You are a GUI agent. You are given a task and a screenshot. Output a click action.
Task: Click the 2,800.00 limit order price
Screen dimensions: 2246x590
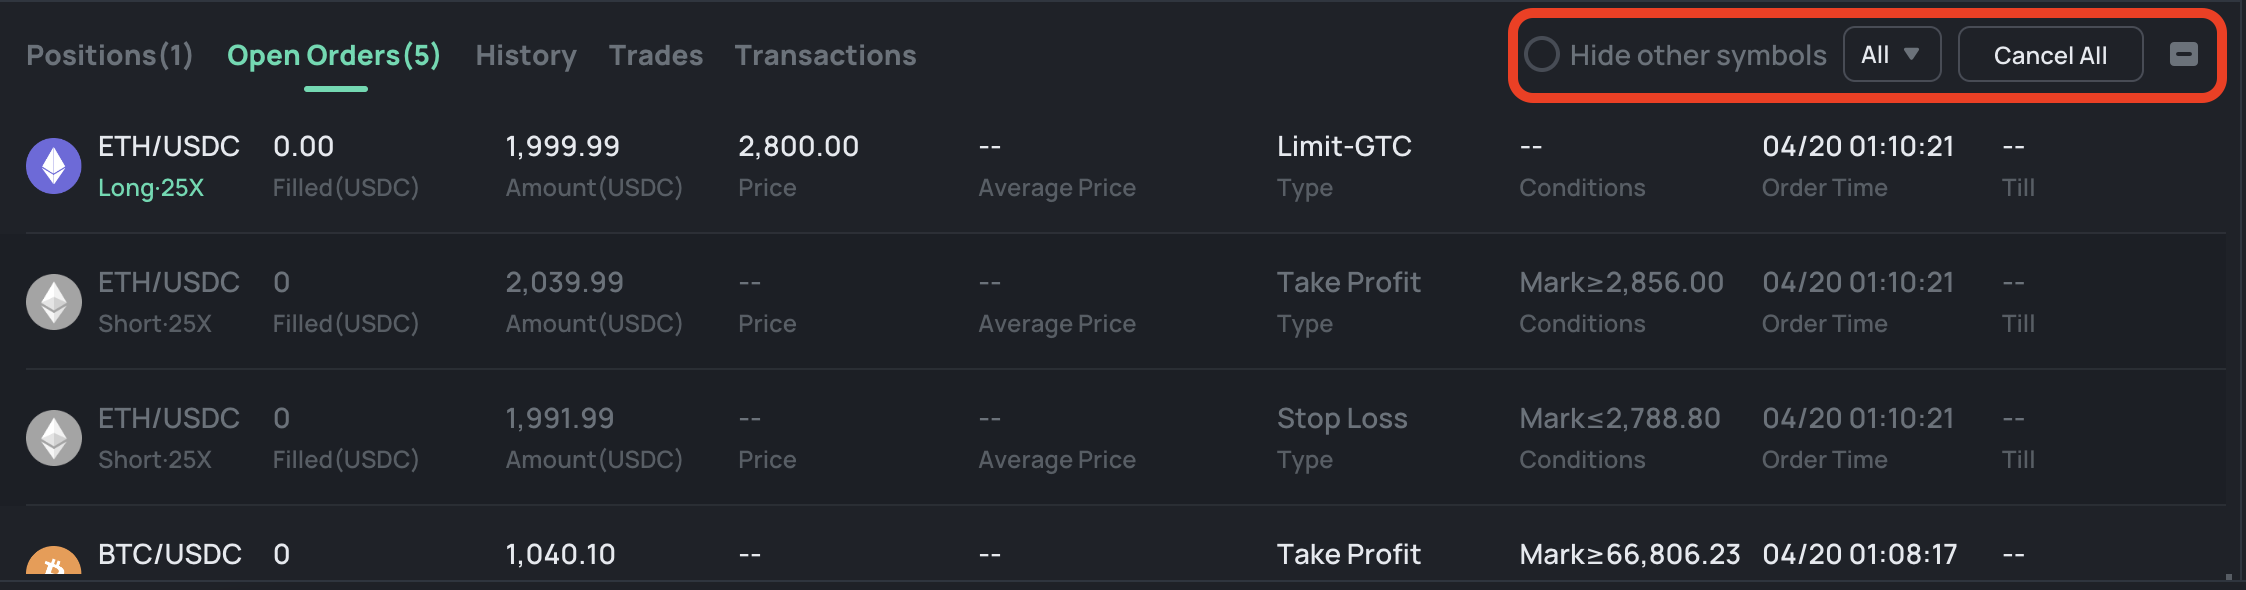[798, 147]
